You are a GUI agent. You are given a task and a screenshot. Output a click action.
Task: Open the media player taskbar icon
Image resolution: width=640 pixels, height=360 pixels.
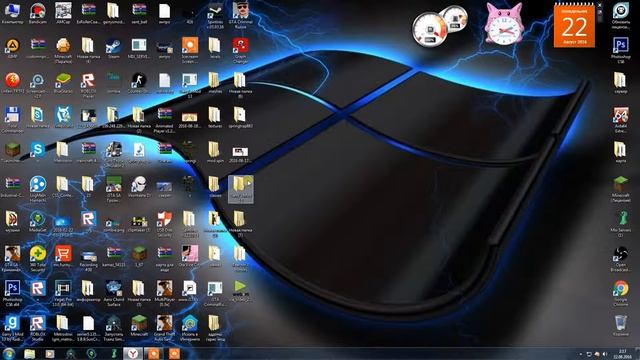pyautogui.click(x=50, y=354)
